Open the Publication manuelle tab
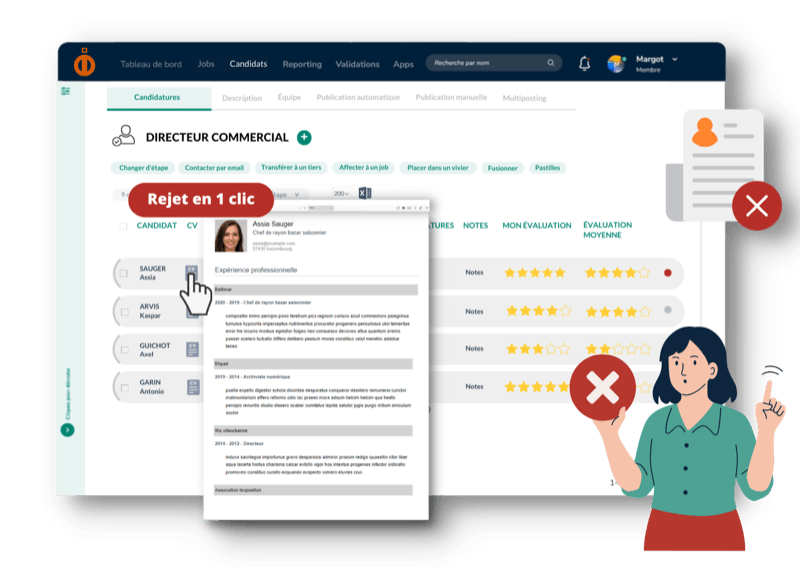 tap(451, 97)
